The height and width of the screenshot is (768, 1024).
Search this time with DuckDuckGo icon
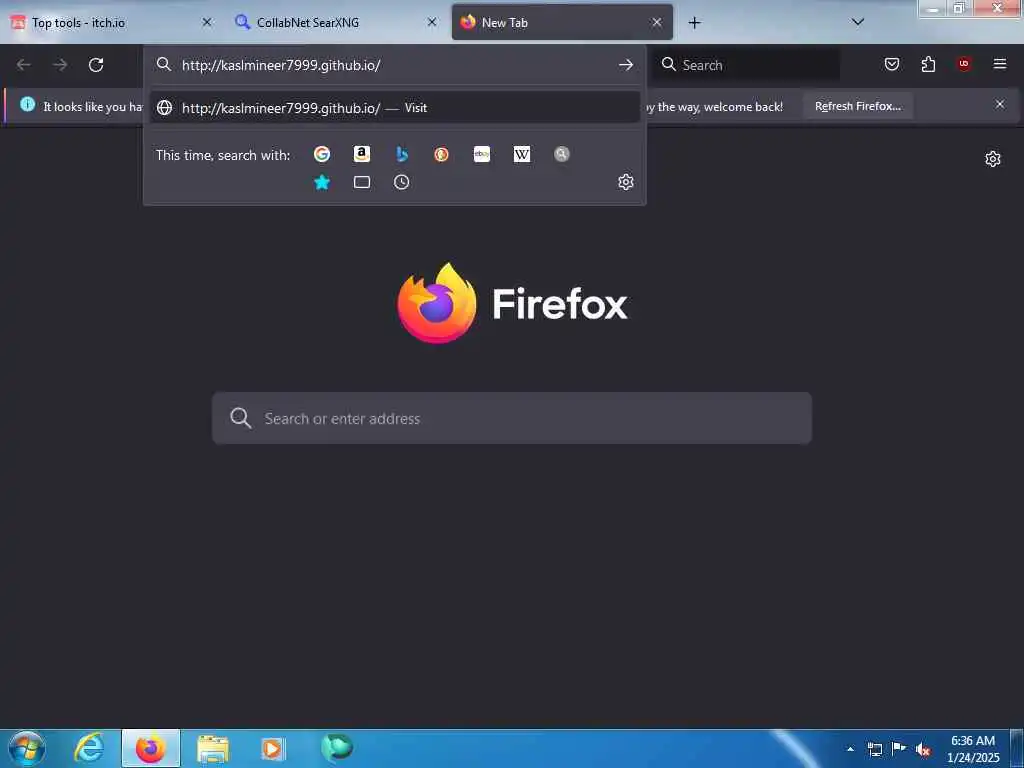tap(441, 154)
